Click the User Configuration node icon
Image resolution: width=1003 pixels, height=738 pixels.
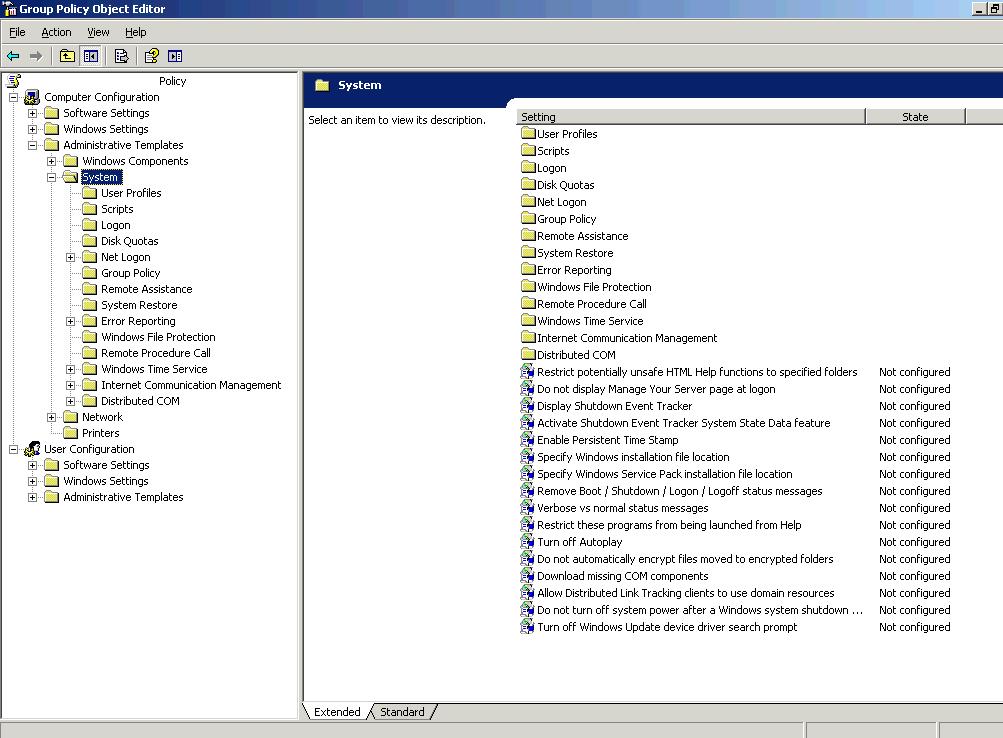[x=32, y=449]
